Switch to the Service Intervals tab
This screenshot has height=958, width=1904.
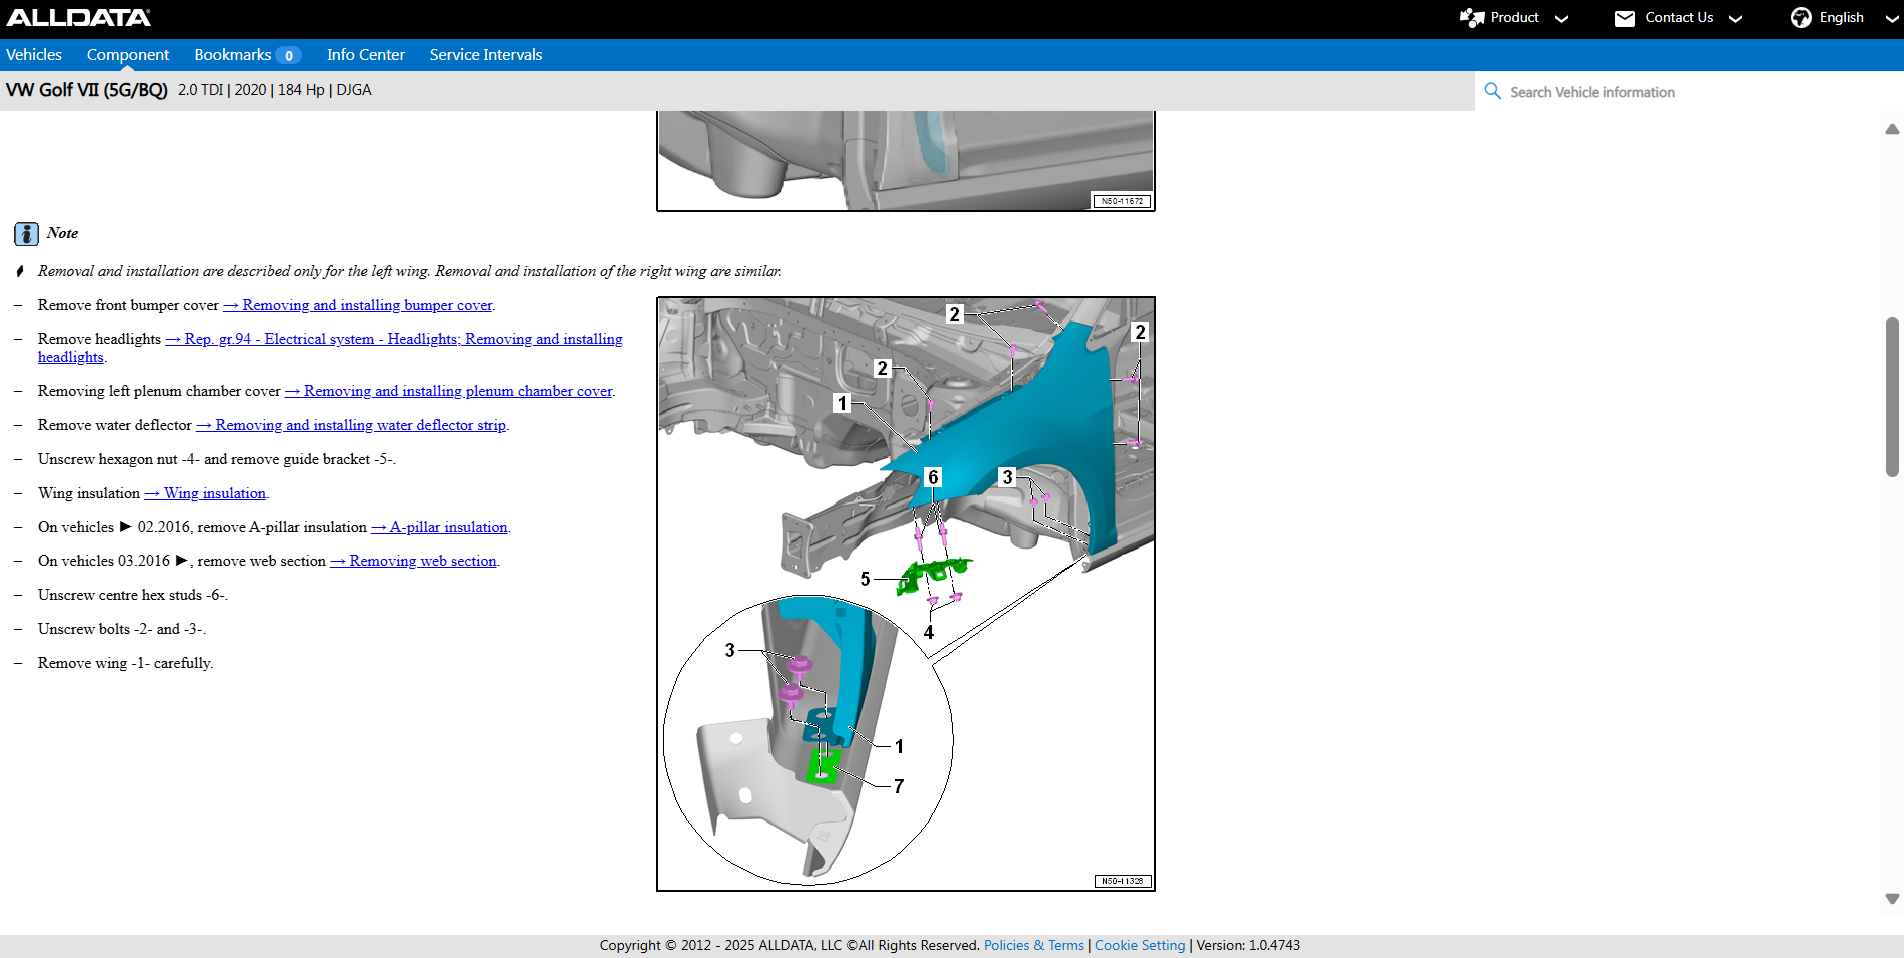(485, 55)
